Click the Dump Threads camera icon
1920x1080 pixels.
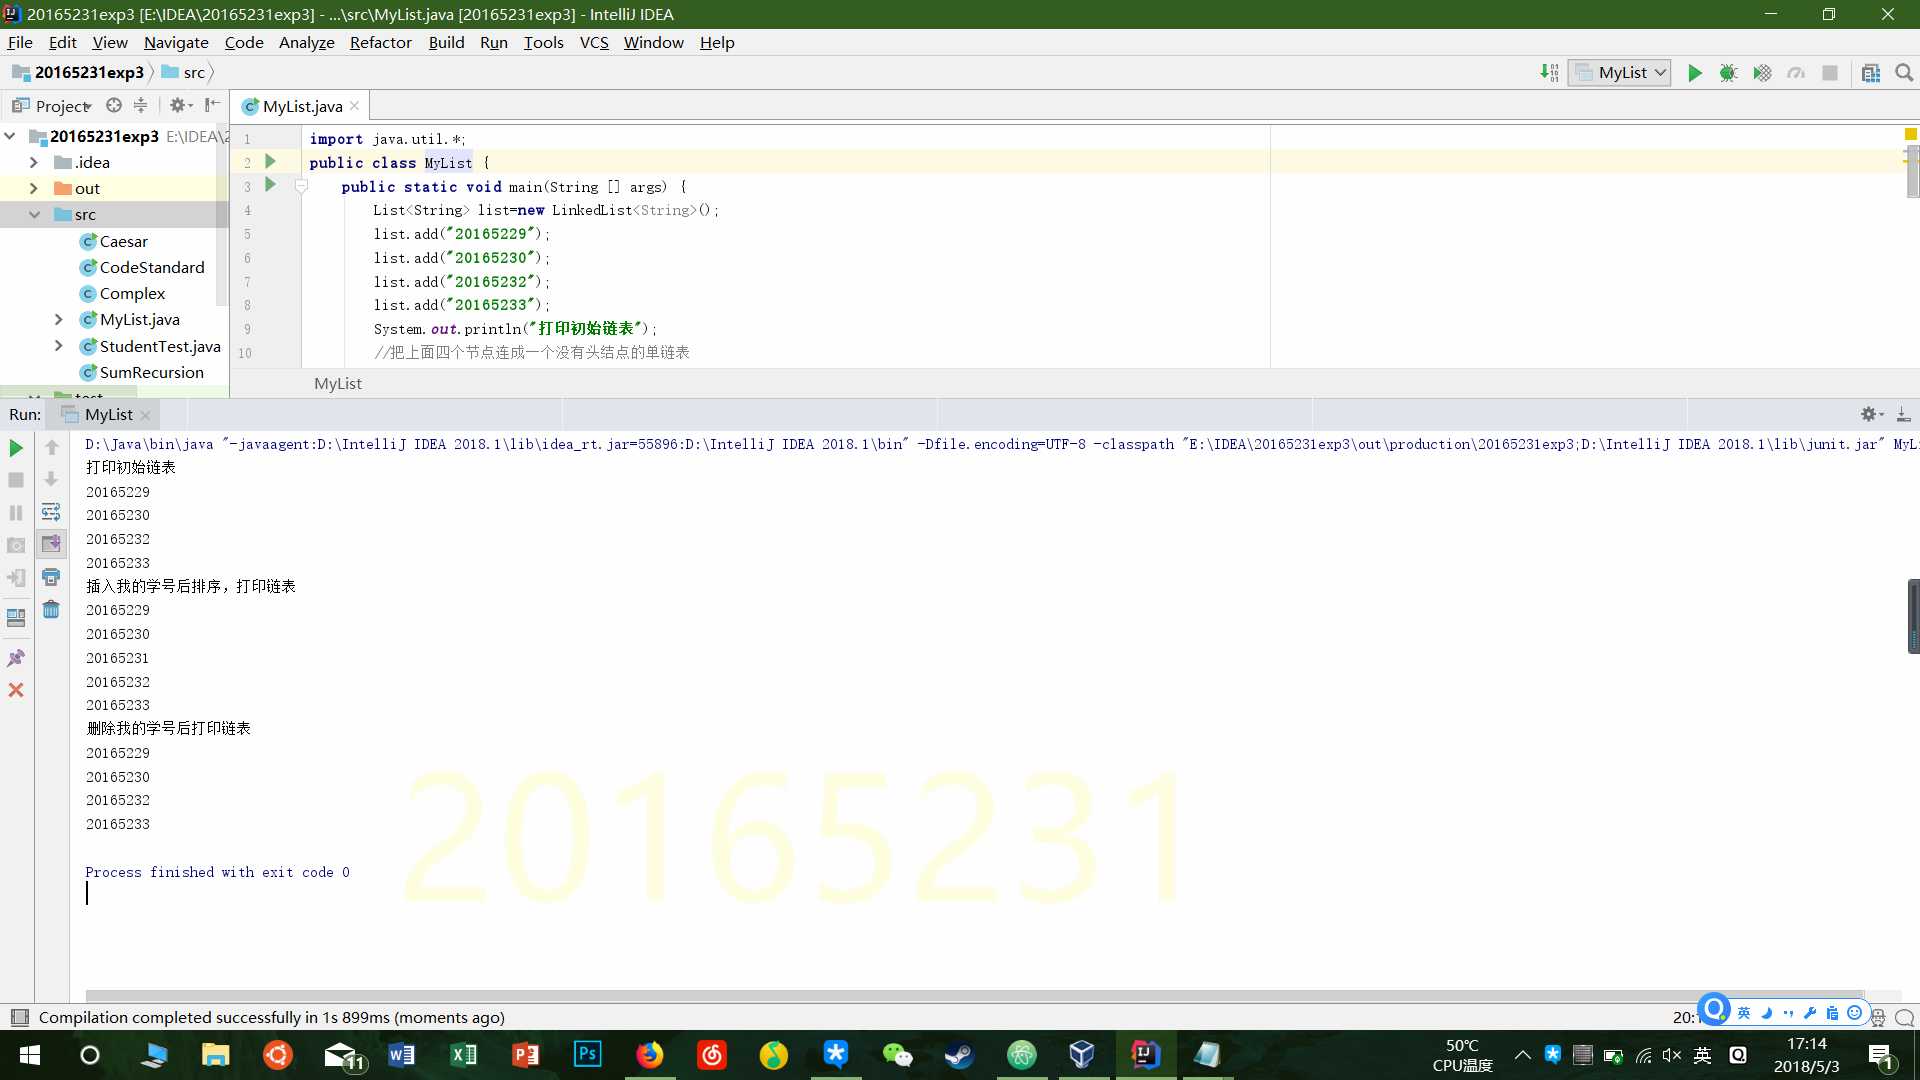pos(16,545)
